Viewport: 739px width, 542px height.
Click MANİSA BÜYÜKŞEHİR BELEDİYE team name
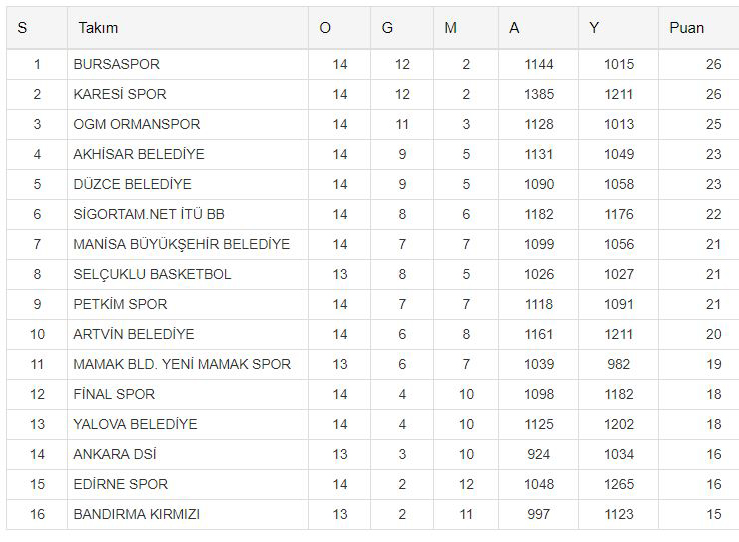(x=181, y=244)
